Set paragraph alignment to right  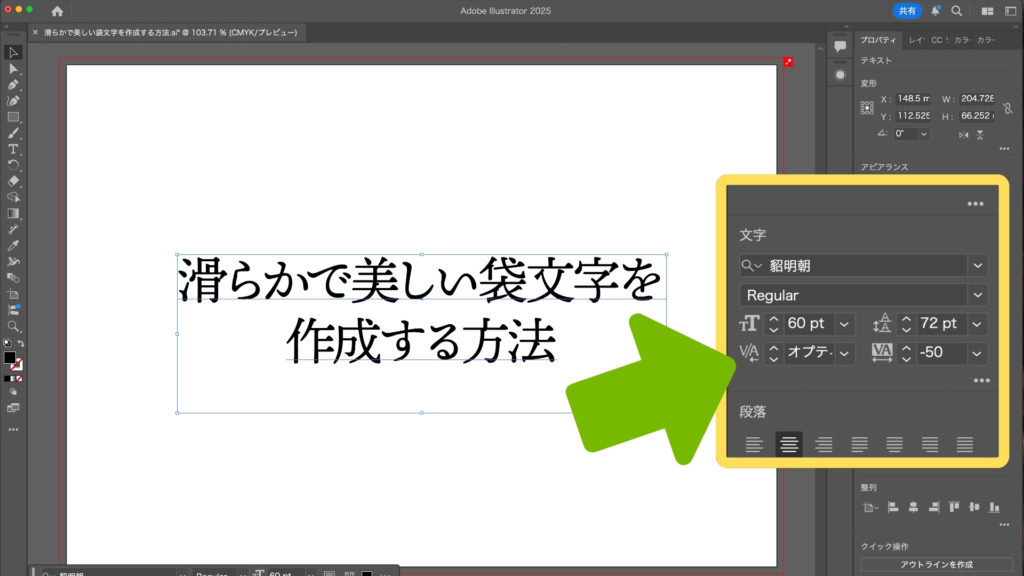click(x=824, y=445)
